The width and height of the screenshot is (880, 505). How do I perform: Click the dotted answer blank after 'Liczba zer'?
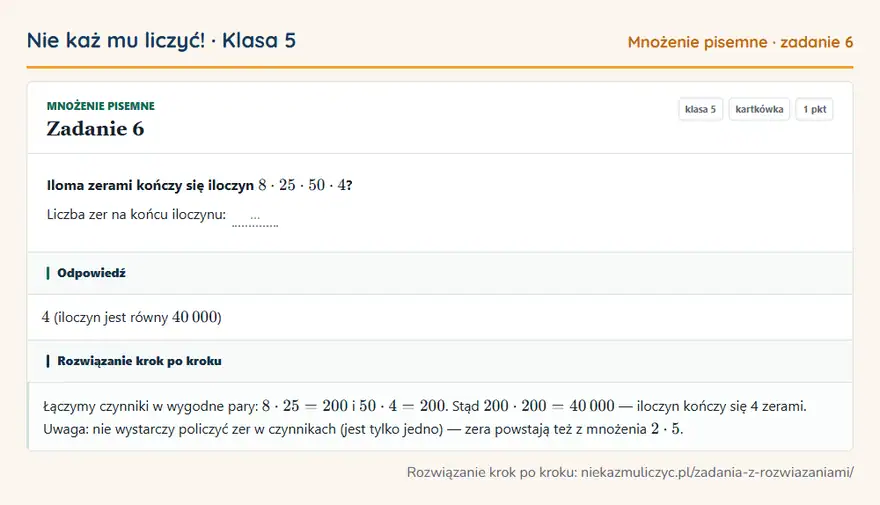click(255, 217)
